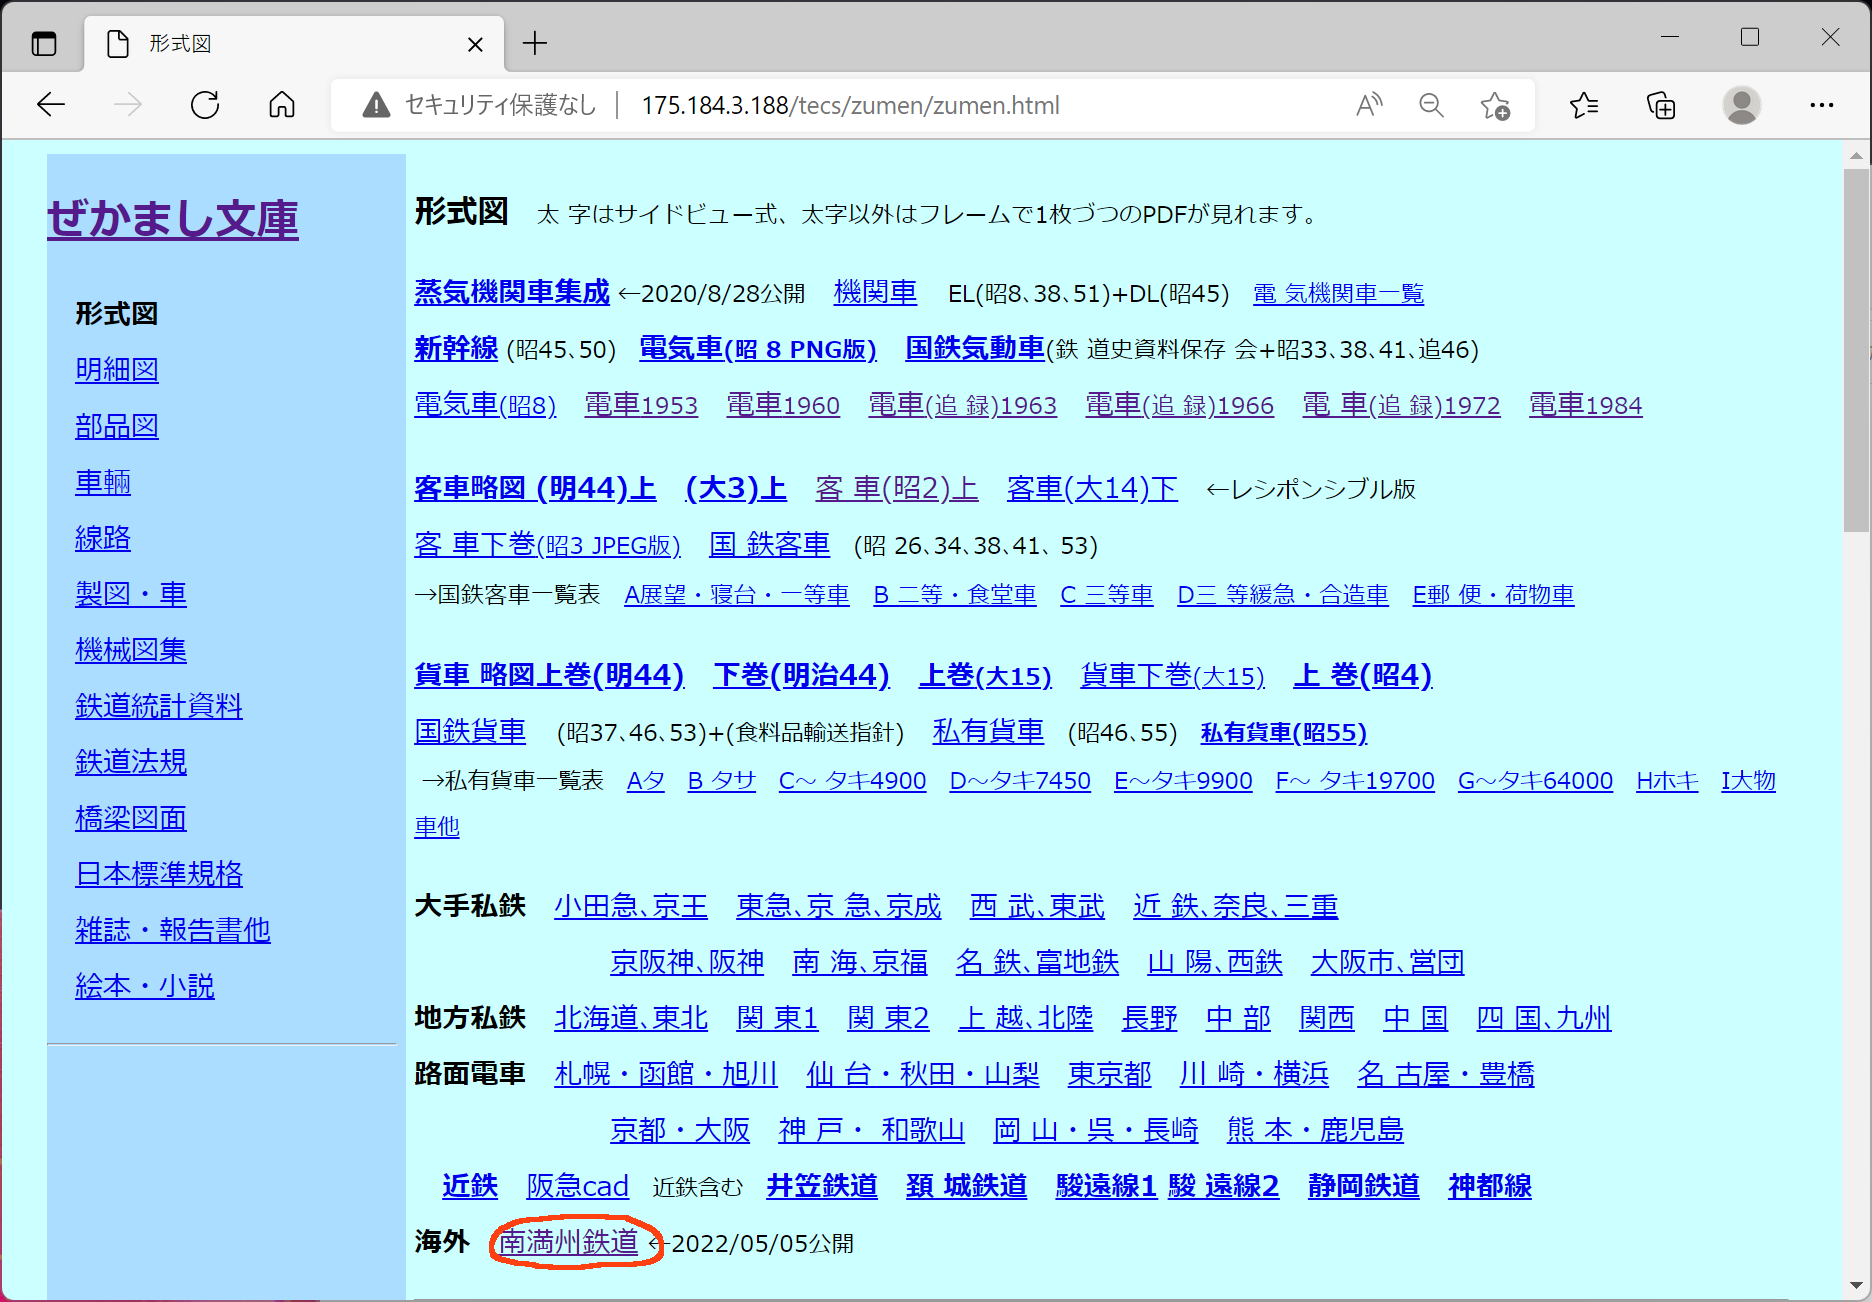Open the 北海道、東北 link

(631, 1018)
